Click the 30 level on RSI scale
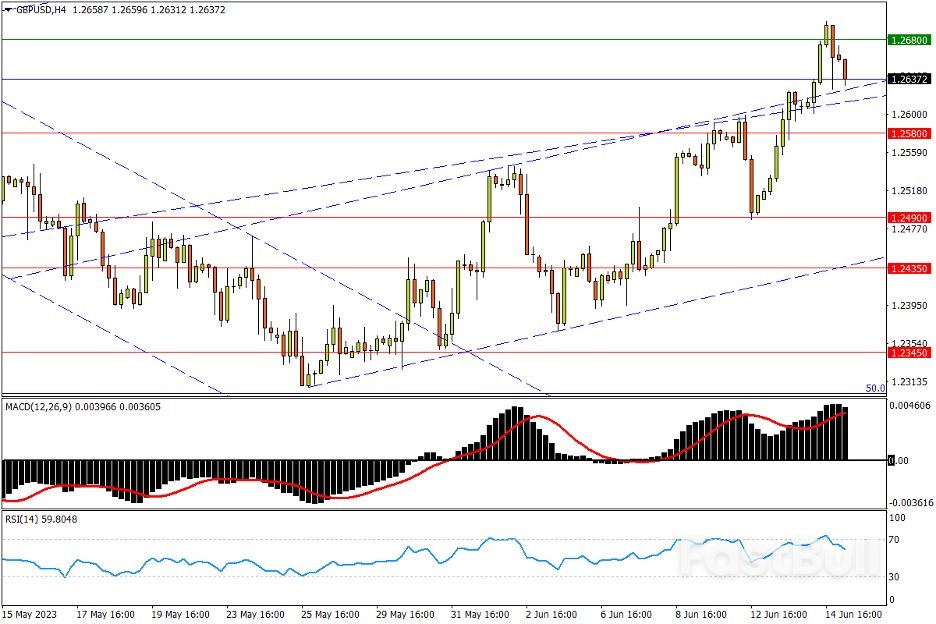This screenshot has height=624, width=936. (x=894, y=577)
